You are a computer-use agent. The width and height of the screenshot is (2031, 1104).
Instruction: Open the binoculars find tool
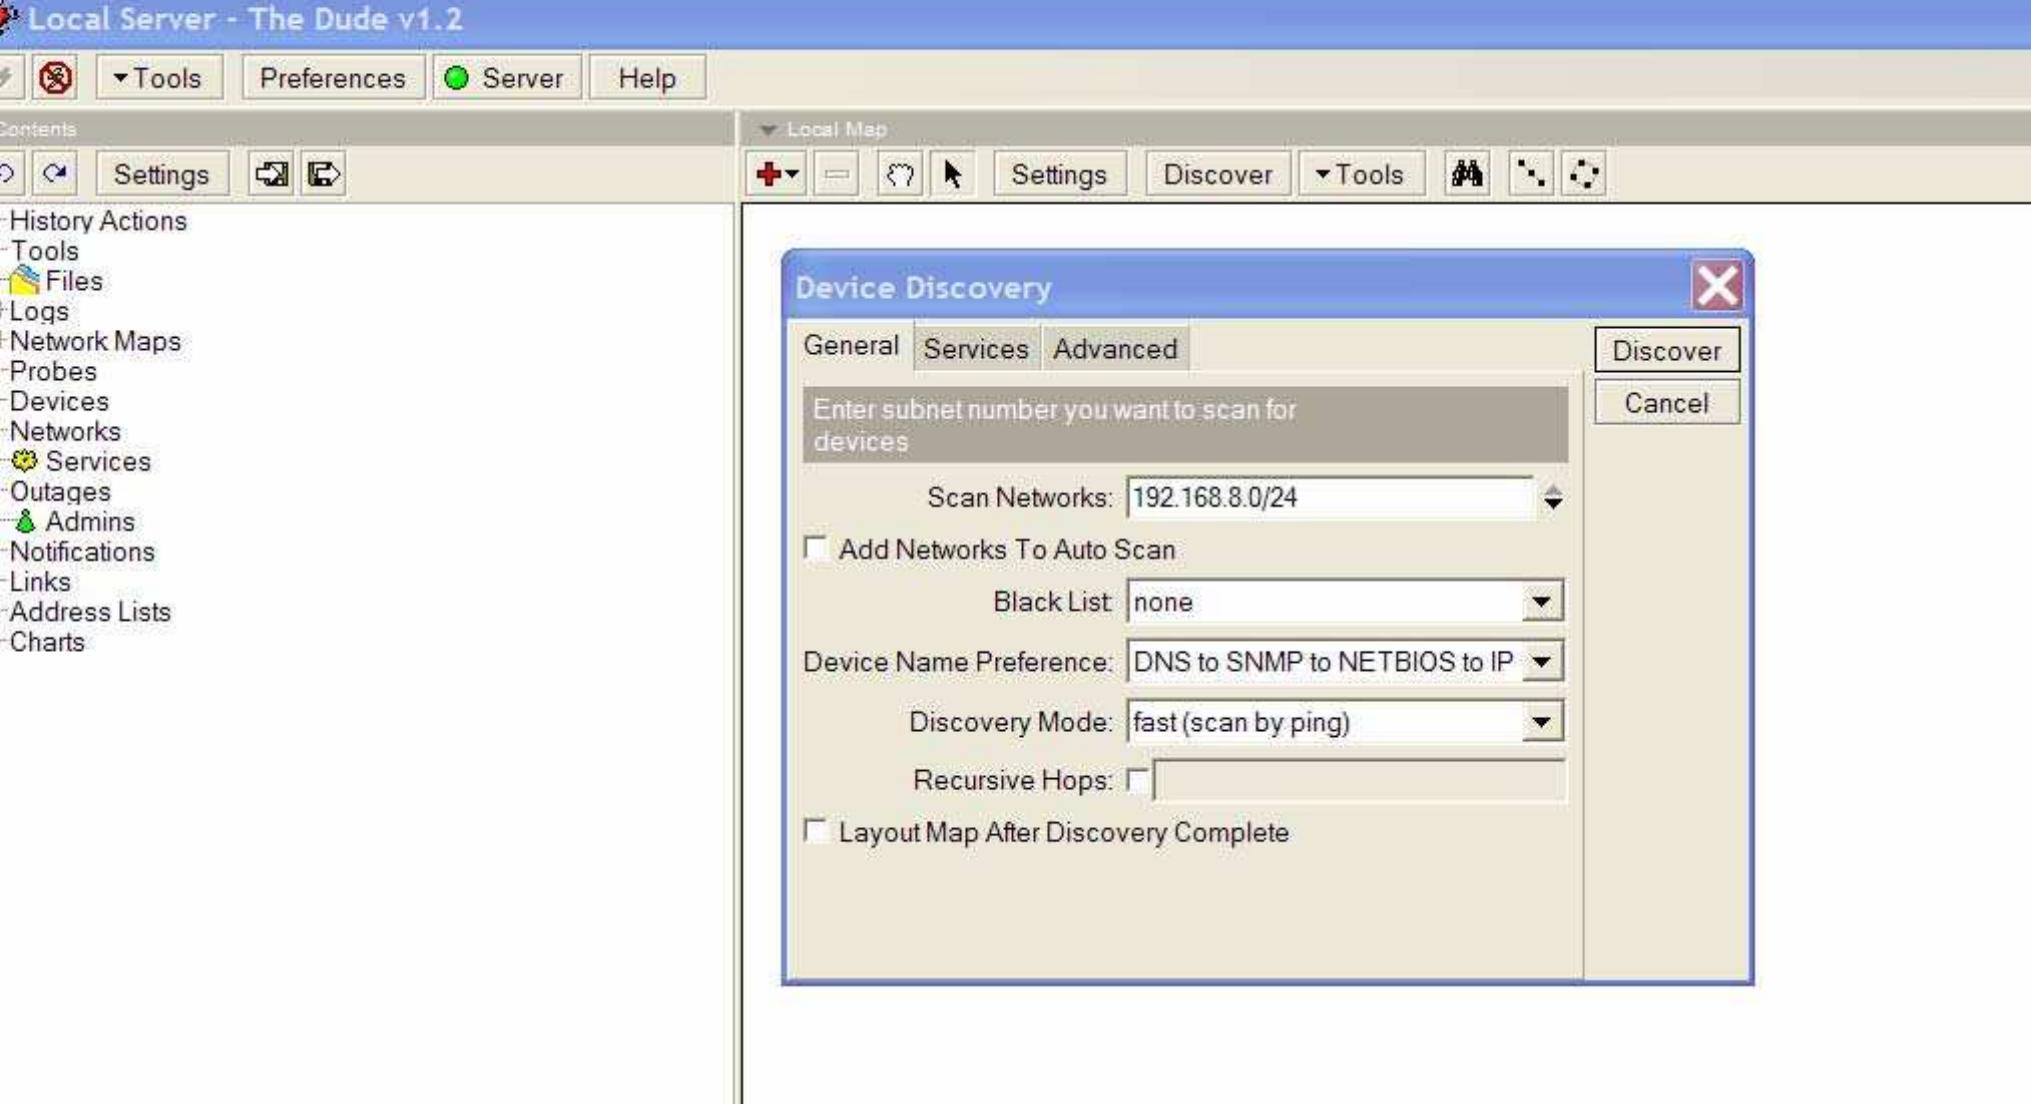[x=1464, y=172]
